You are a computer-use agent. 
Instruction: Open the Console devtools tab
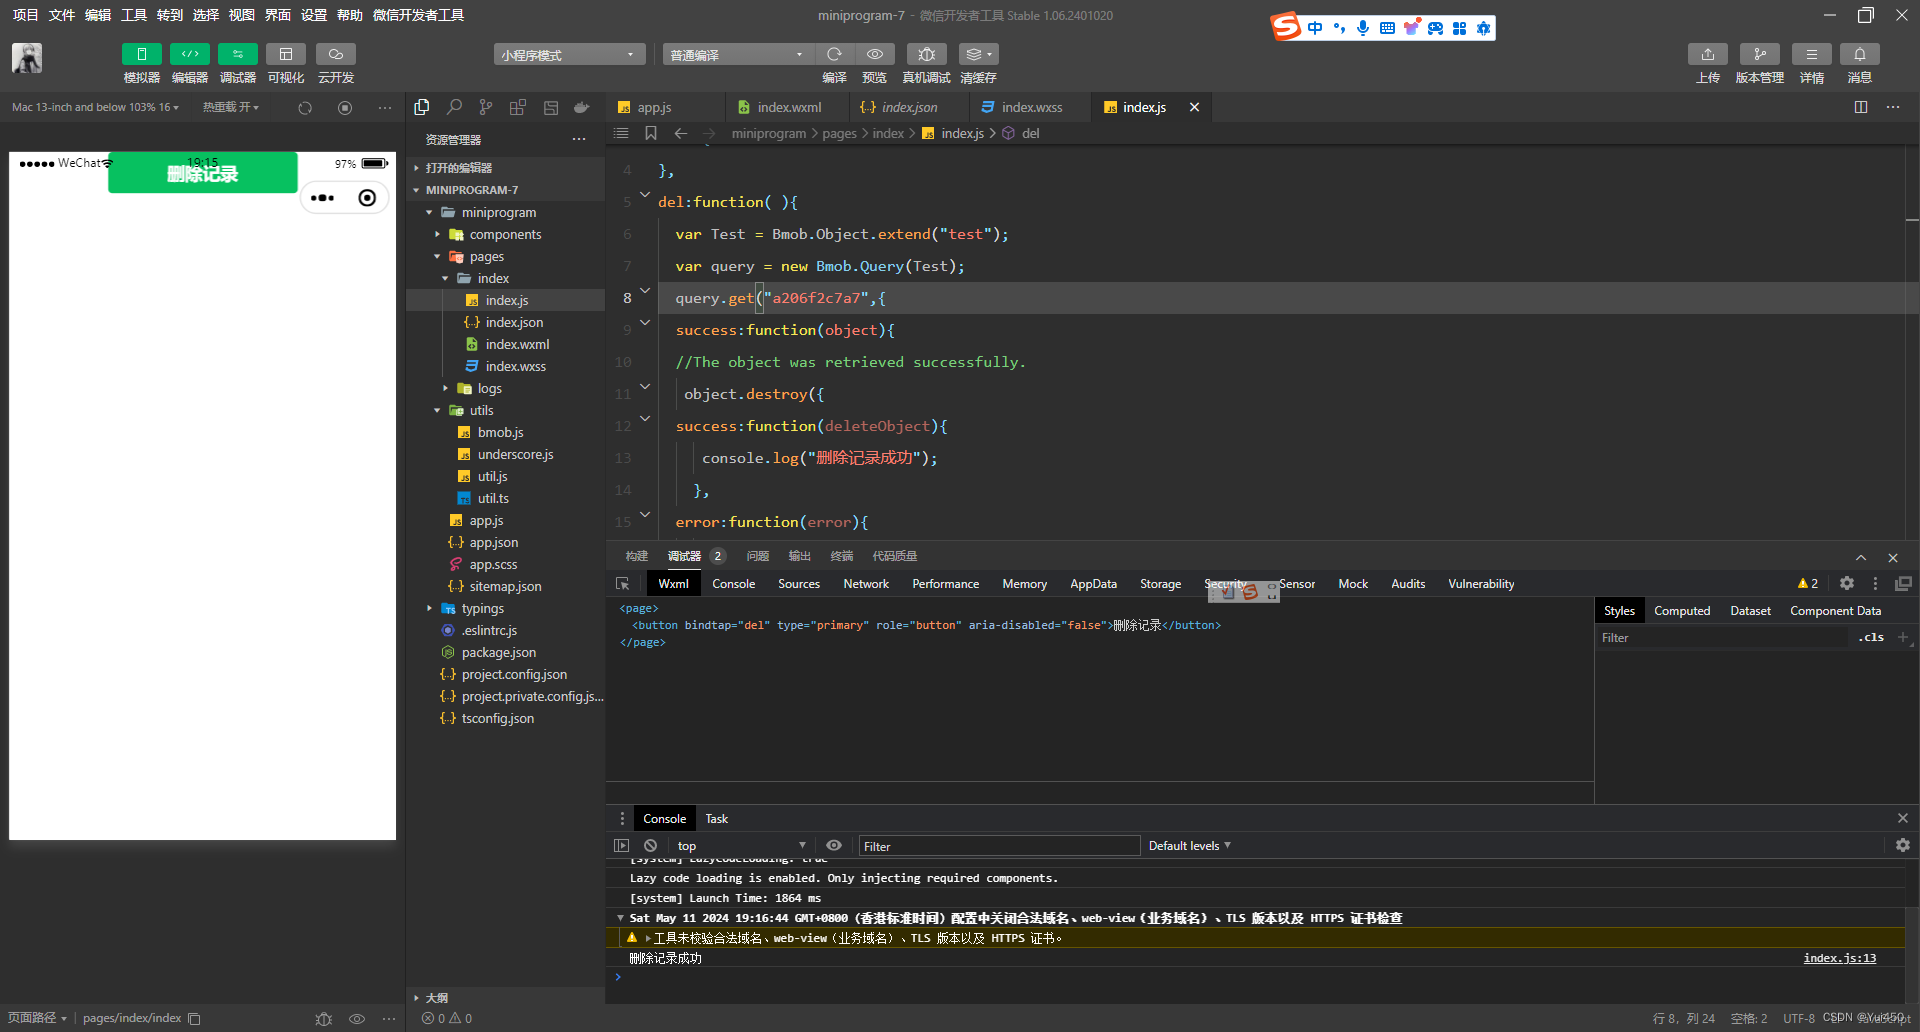click(x=733, y=584)
